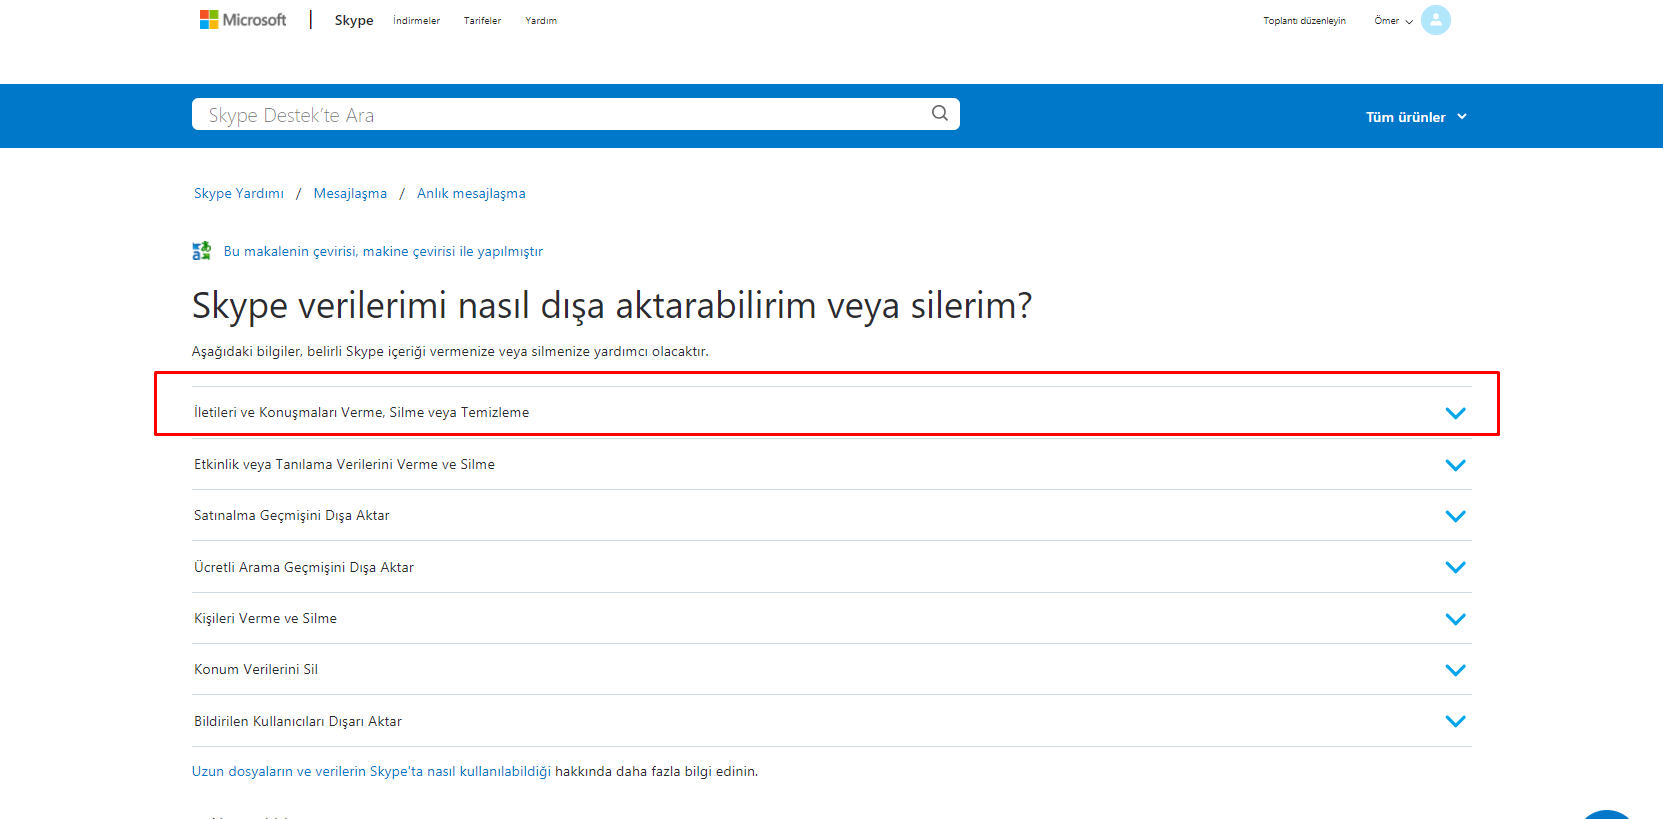The height and width of the screenshot is (819, 1663).
Task: Expand Kişileri Verme ve Silme chevron
Action: coord(1455,619)
